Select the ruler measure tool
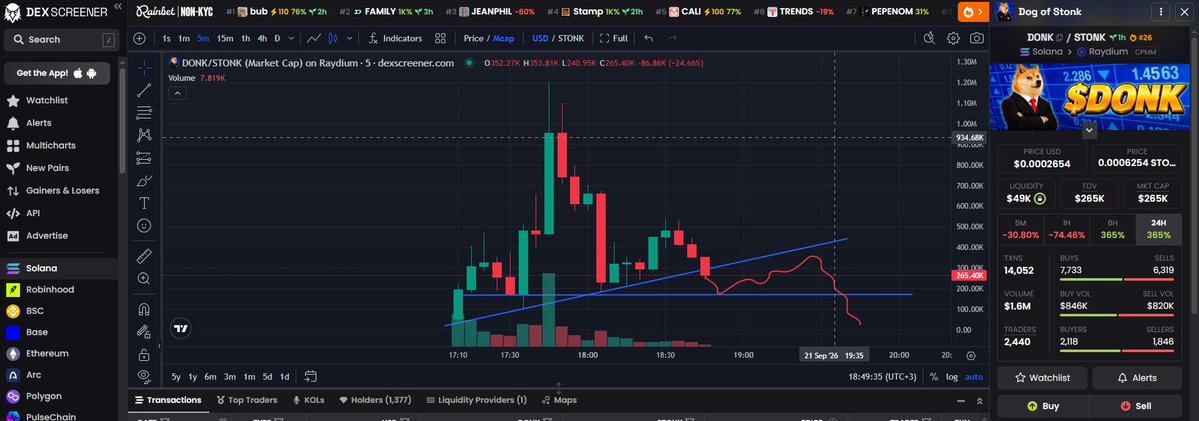The image size is (1199, 421). [144, 256]
